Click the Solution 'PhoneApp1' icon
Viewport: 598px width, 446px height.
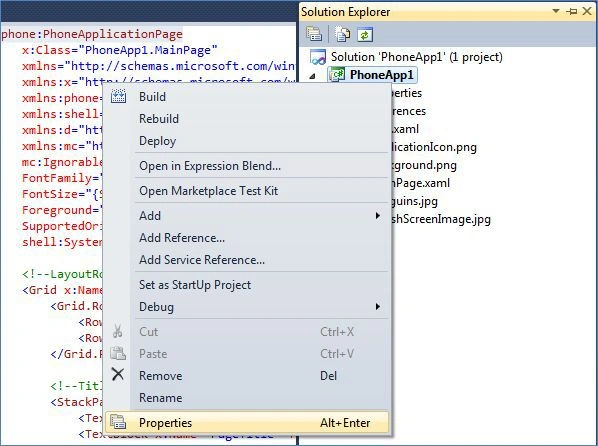pos(318,57)
